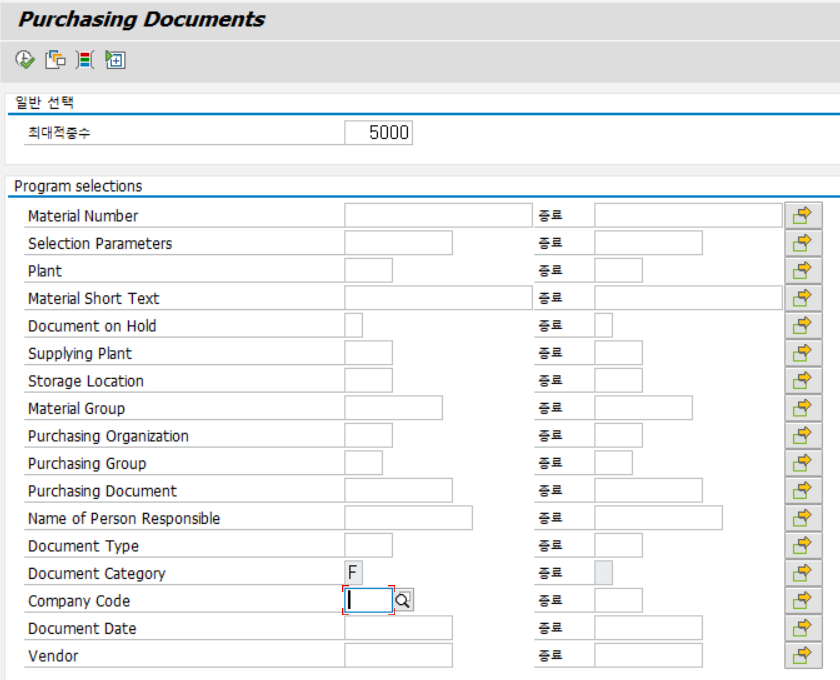Click the 'Purchasing Documents' title text
The height and width of the screenshot is (680, 840).
point(141,19)
